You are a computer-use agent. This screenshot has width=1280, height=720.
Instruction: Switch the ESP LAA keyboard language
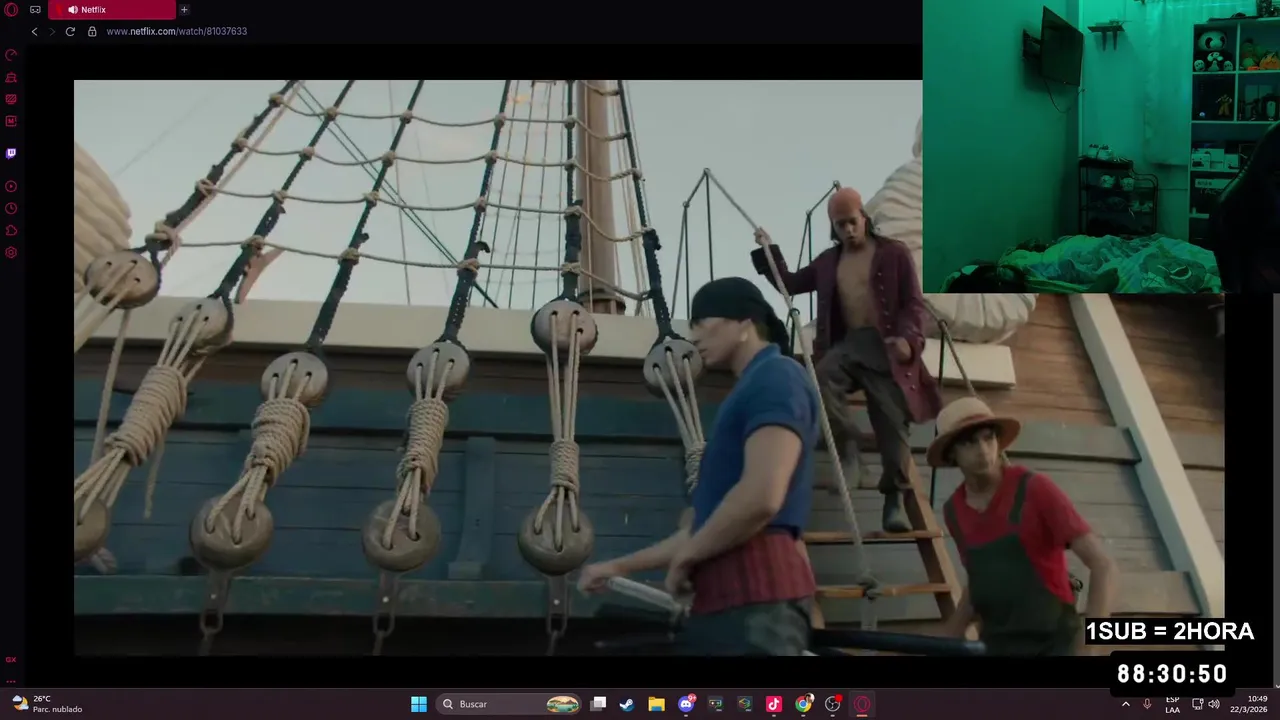tap(1172, 704)
